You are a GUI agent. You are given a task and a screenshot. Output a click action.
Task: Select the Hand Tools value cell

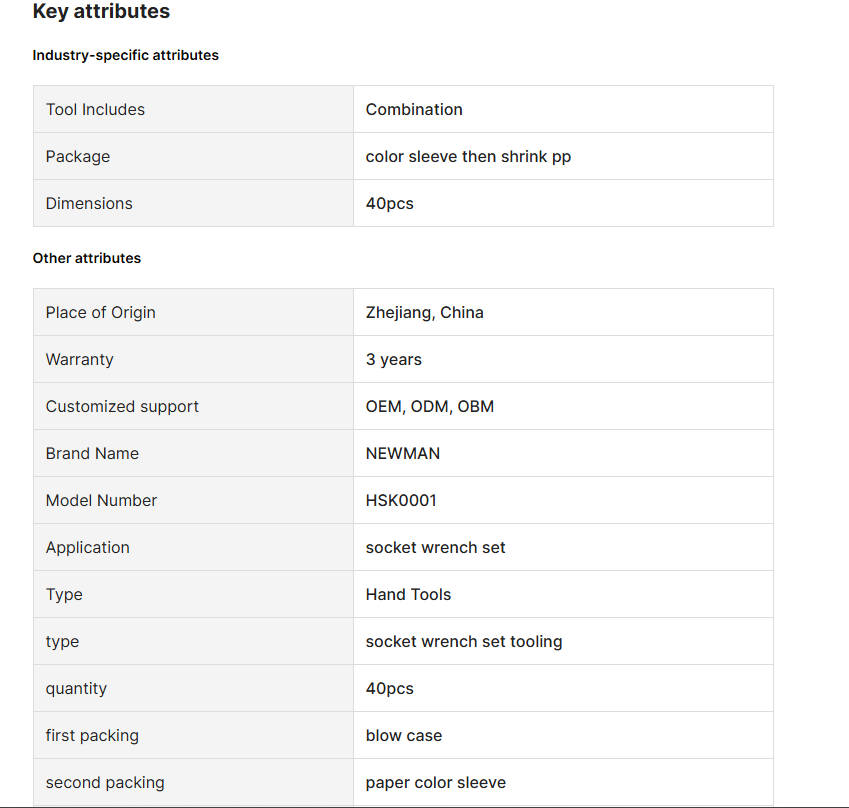coord(408,595)
